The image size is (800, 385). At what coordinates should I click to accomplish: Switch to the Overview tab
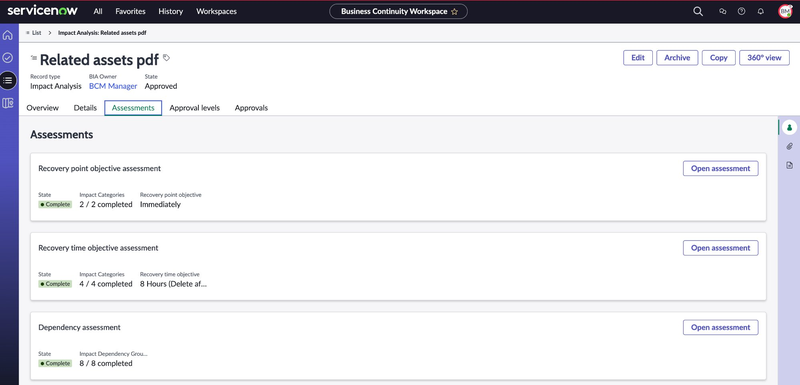point(42,108)
